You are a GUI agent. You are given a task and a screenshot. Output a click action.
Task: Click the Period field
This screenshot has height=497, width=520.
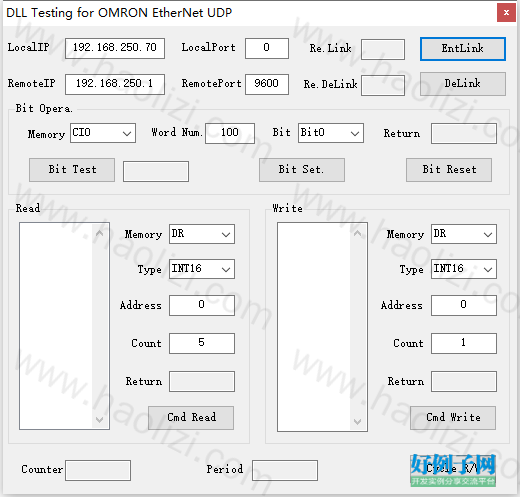[285, 470]
